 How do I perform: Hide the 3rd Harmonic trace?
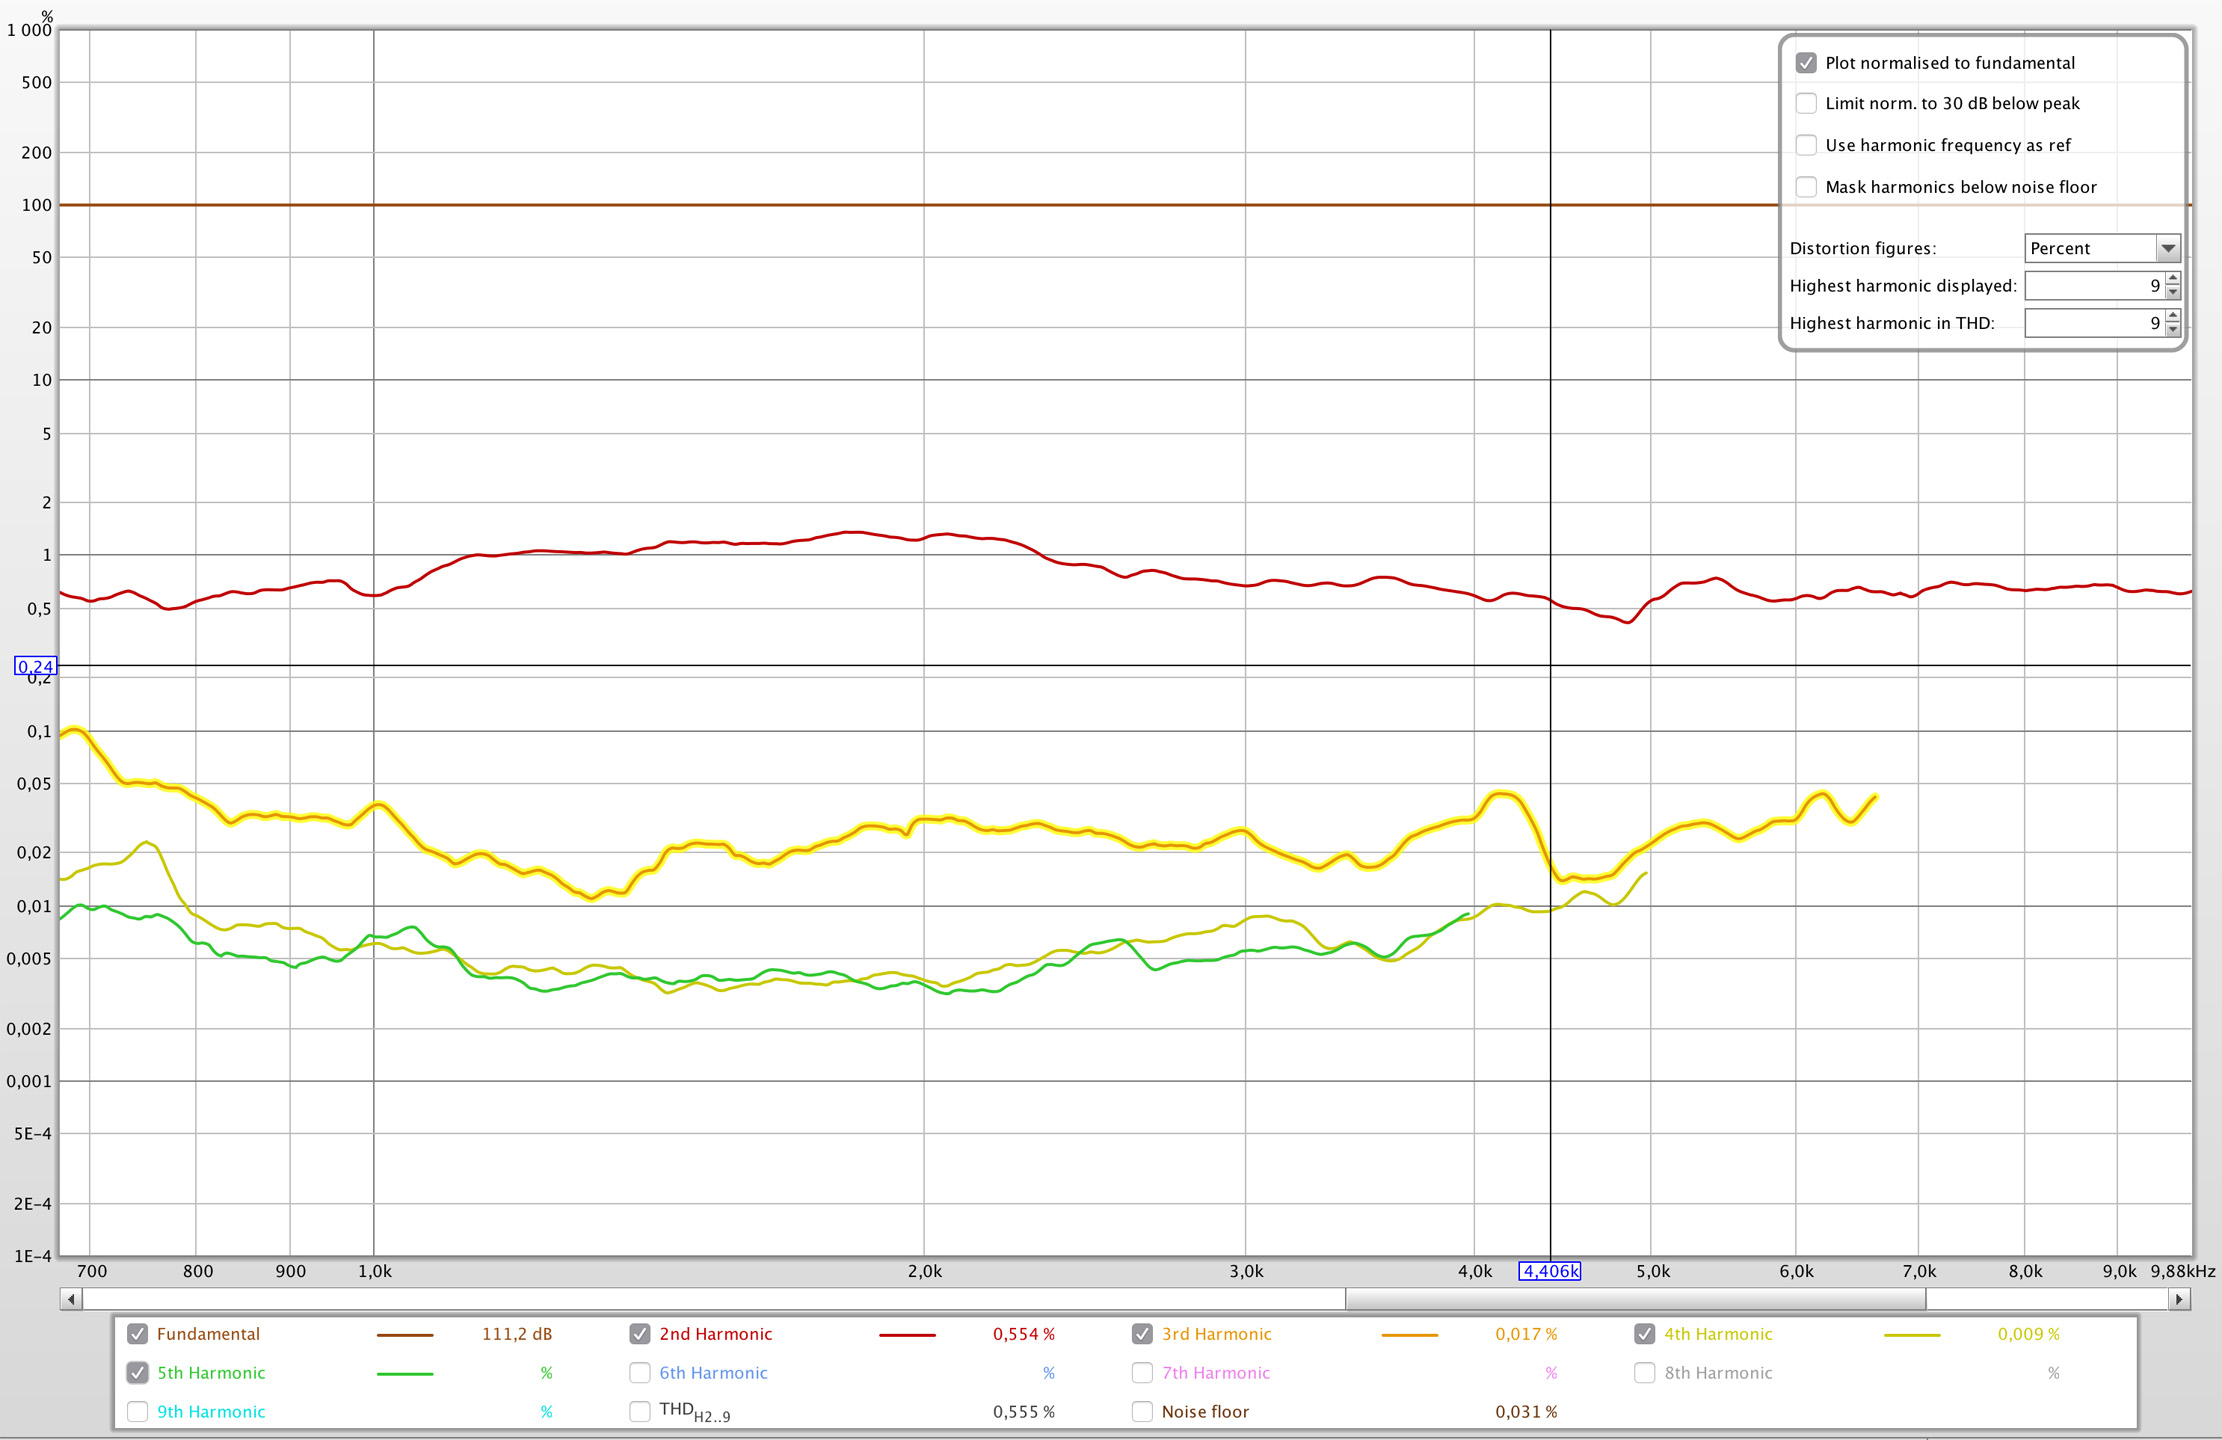[x=1142, y=1334]
